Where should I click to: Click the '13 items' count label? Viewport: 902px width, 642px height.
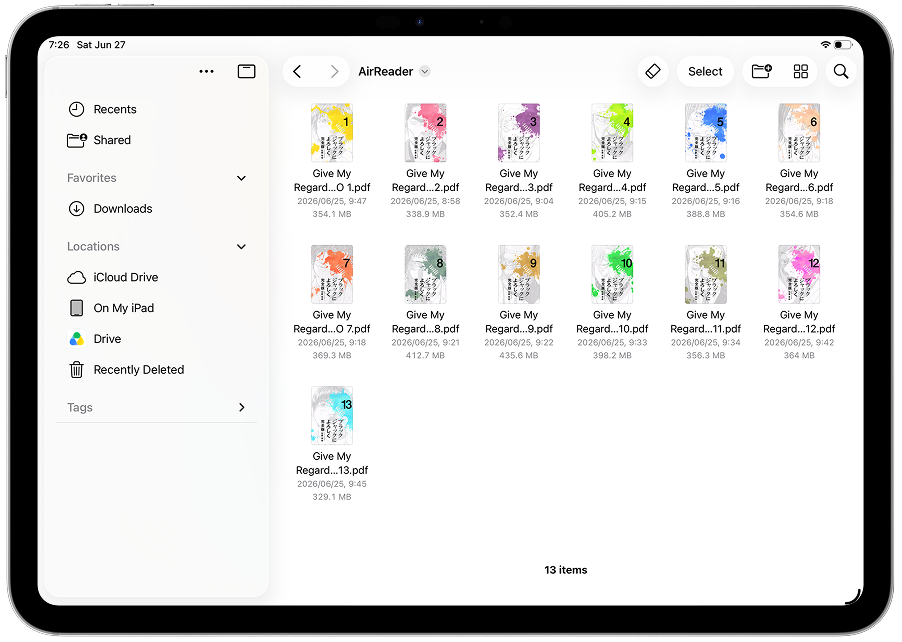[566, 570]
